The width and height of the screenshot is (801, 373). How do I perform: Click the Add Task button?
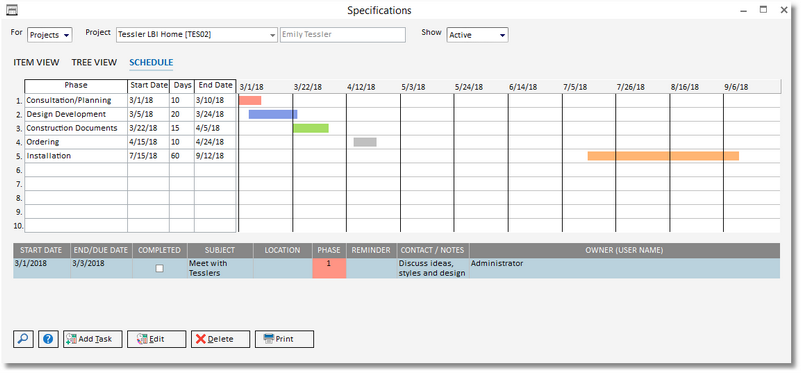pyautogui.click(x=93, y=339)
